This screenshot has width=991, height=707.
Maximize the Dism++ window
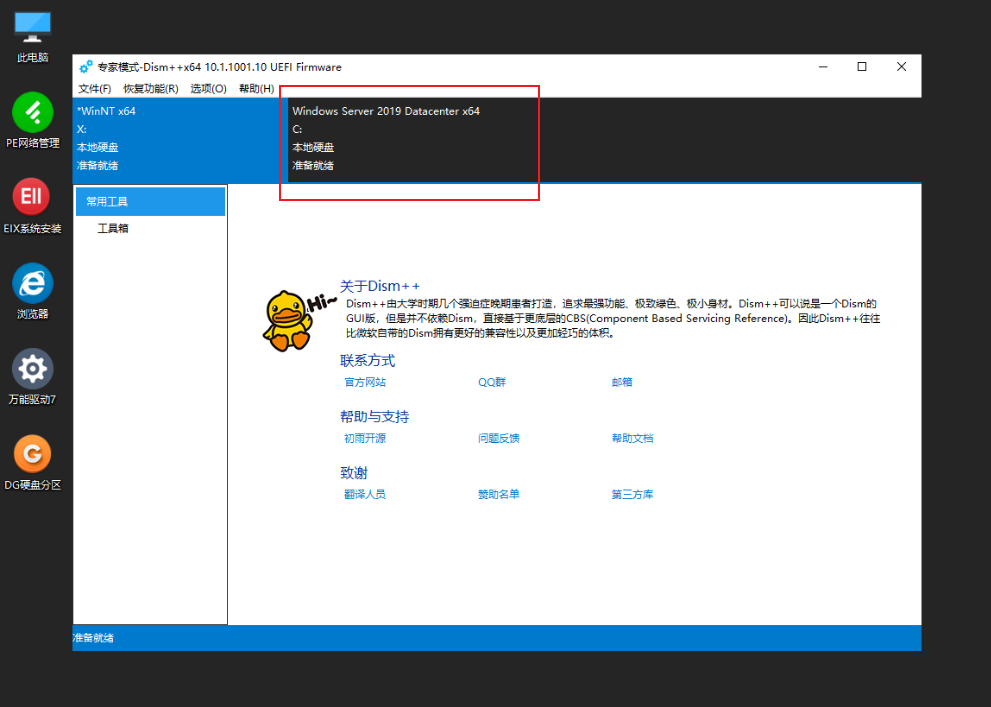click(x=861, y=67)
